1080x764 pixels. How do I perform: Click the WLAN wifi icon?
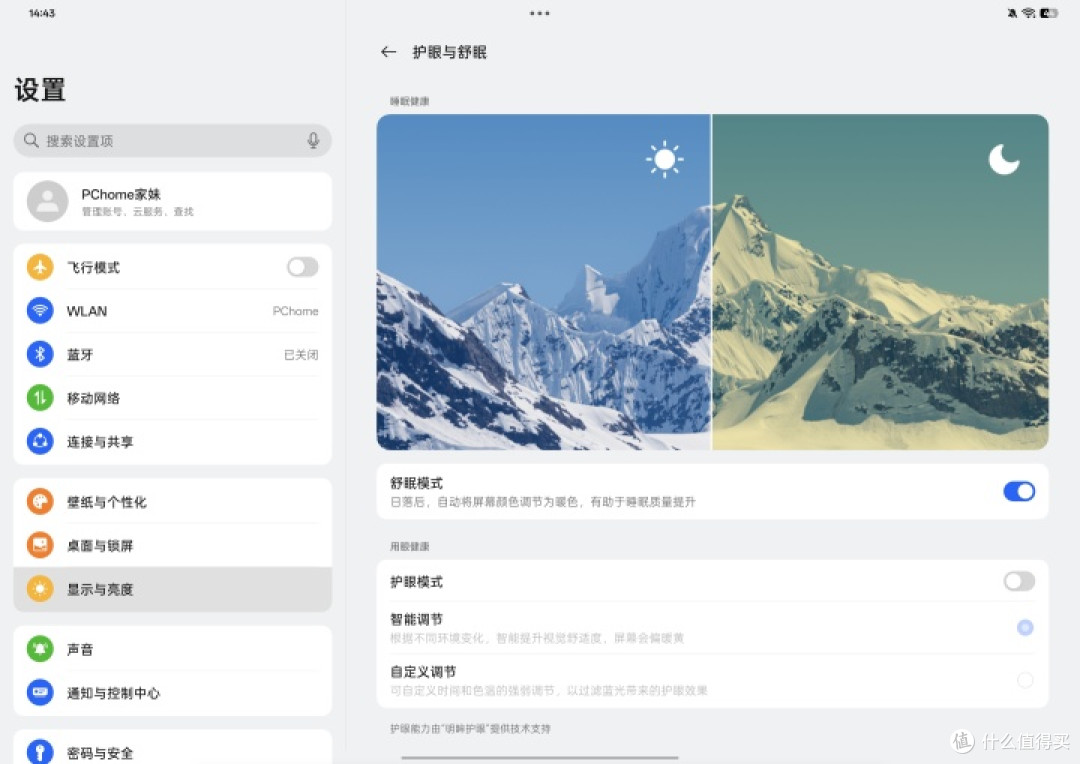pos(40,311)
